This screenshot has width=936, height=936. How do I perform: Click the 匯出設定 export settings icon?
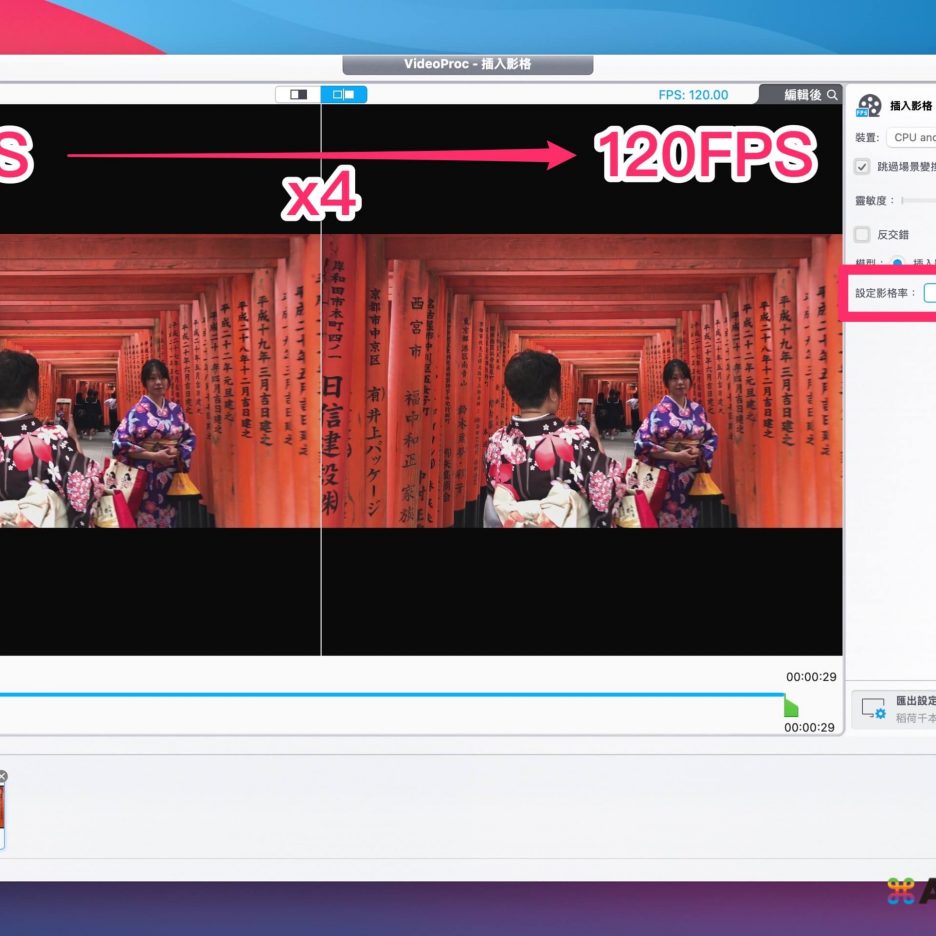click(873, 709)
